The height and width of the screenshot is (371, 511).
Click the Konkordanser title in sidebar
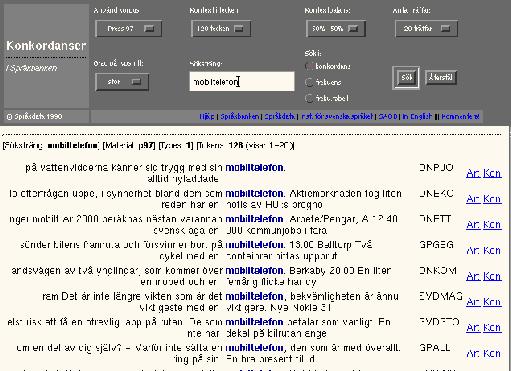tap(46, 46)
